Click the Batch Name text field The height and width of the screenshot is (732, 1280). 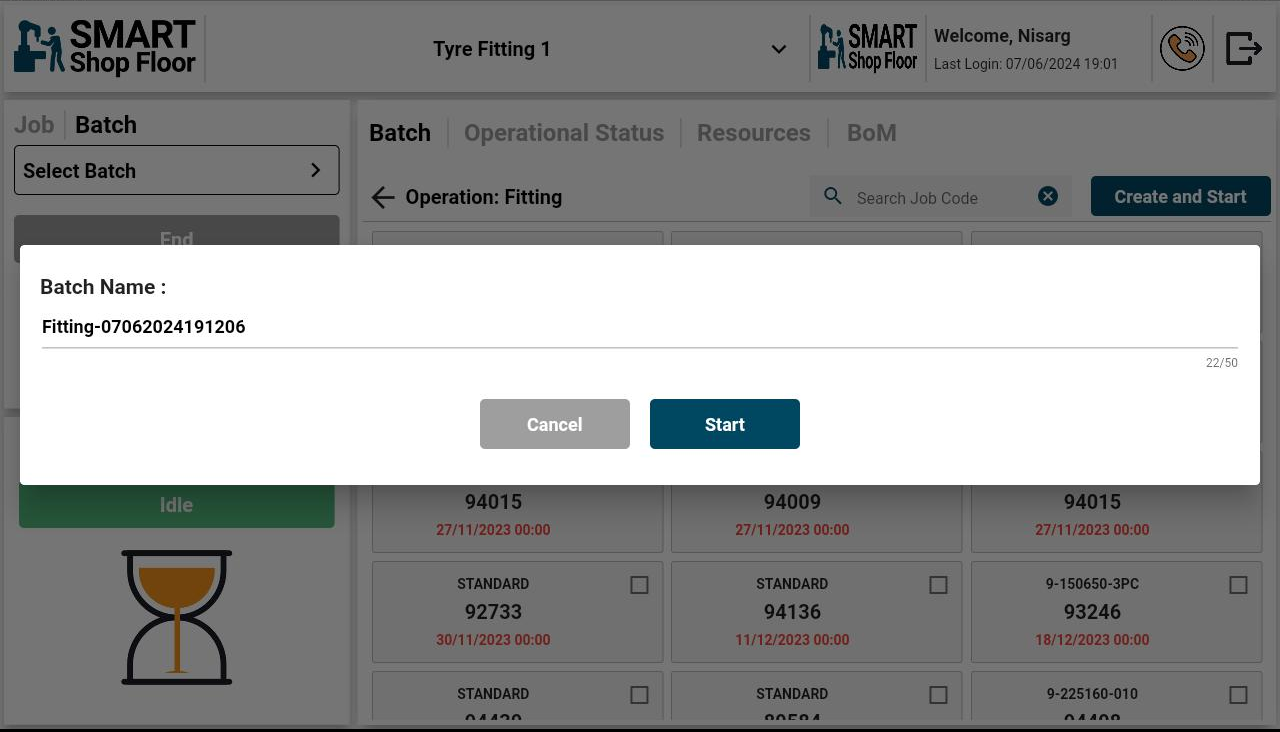pos(639,327)
